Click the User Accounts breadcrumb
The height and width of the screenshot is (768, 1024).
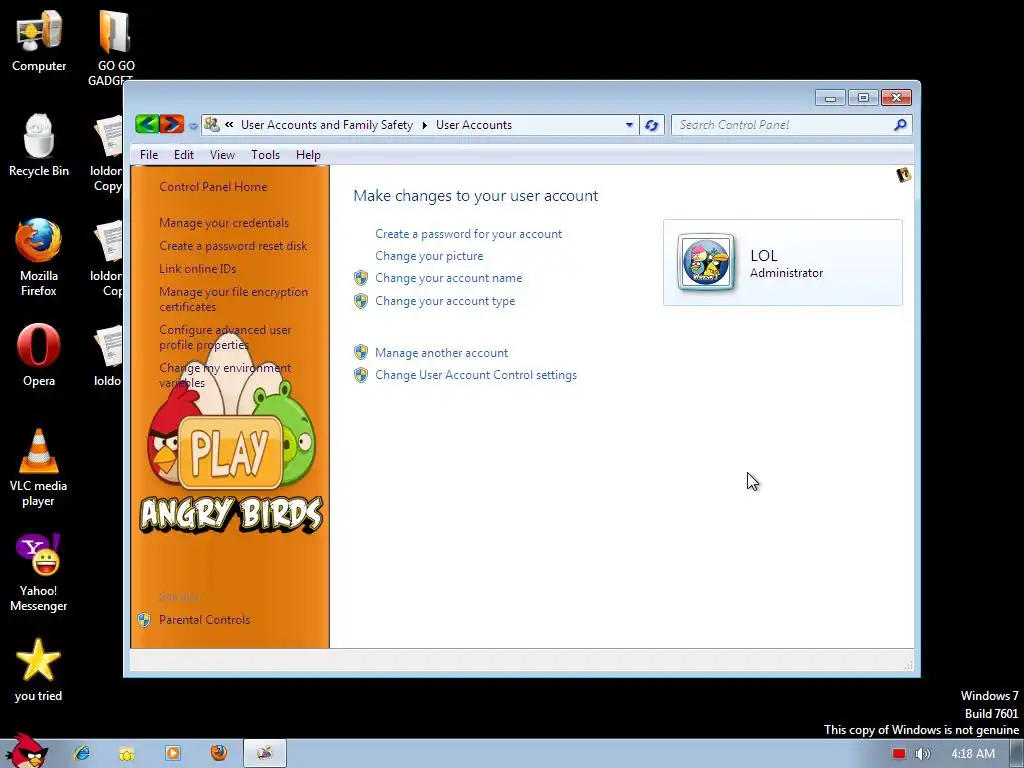pos(473,125)
